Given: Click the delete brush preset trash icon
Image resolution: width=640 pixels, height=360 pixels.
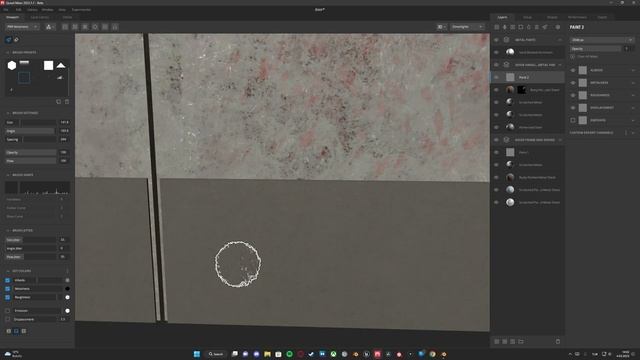Looking at the screenshot, I should 67,102.
